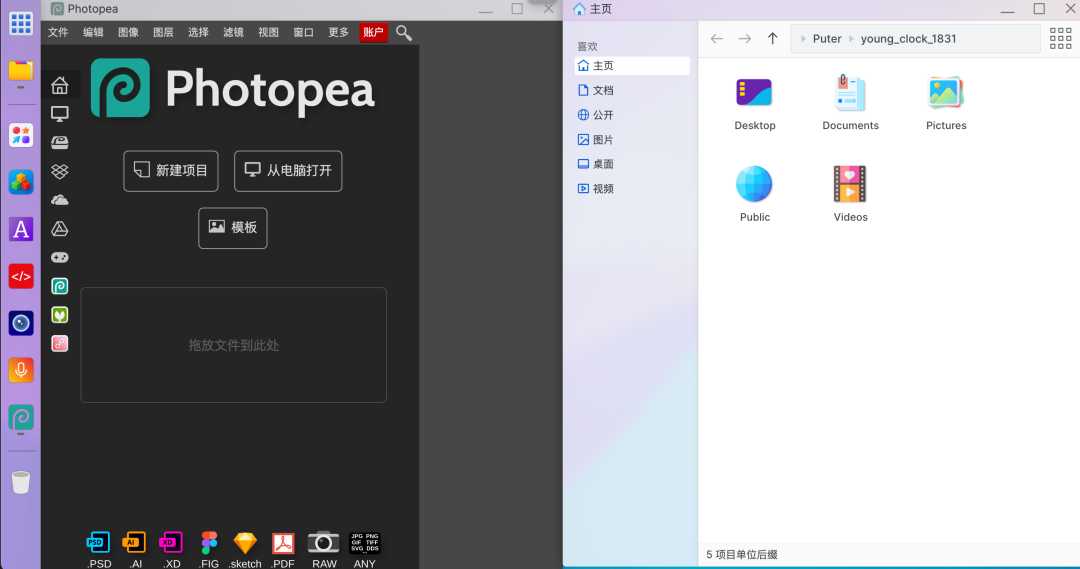Select the green Vectorpea icon in sidebar
The width and height of the screenshot is (1080, 569).
click(x=60, y=315)
